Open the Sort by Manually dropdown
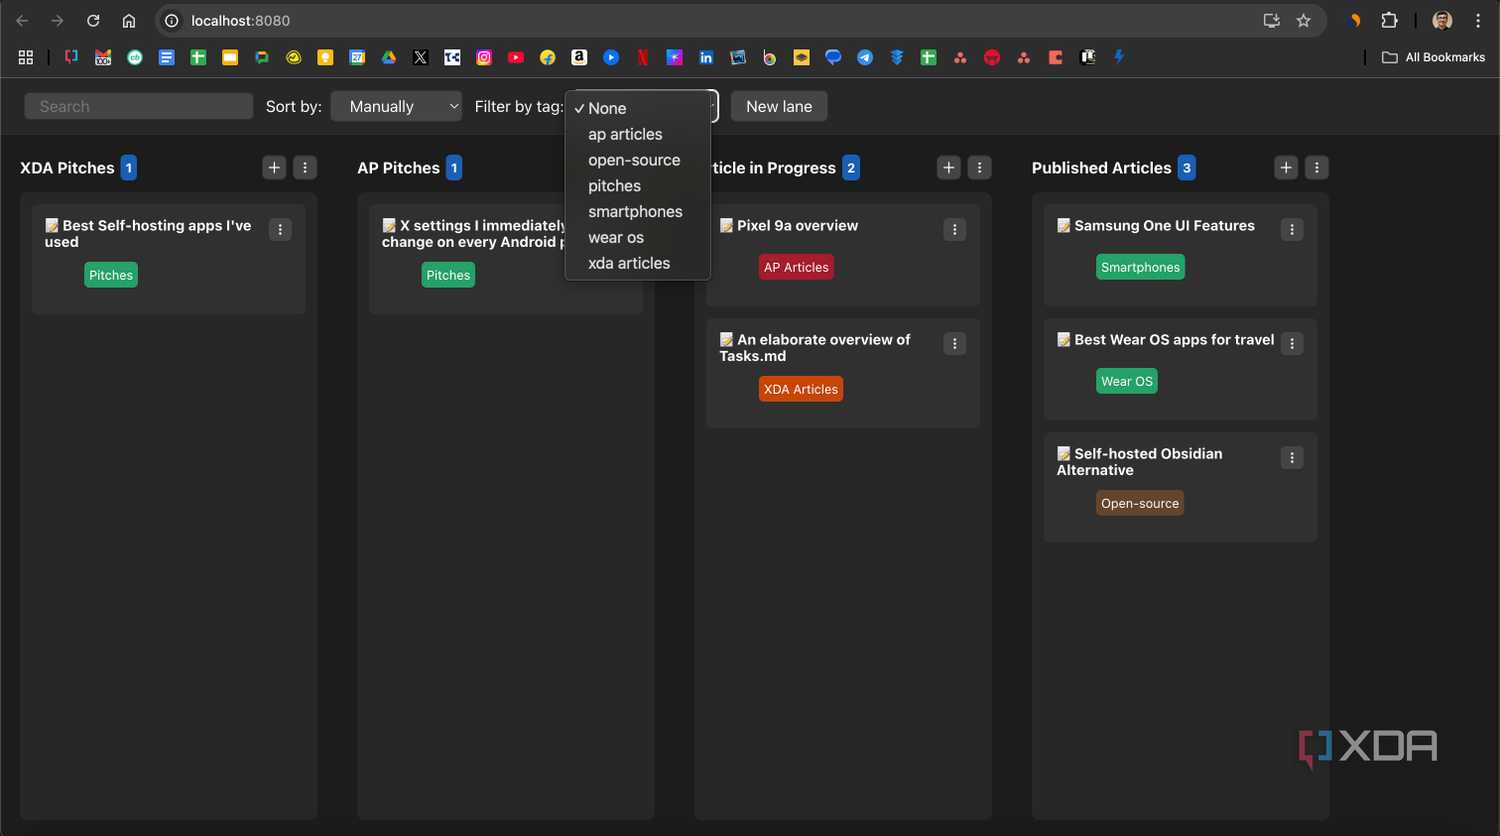The width and height of the screenshot is (1500, 836). pos(396,106)
